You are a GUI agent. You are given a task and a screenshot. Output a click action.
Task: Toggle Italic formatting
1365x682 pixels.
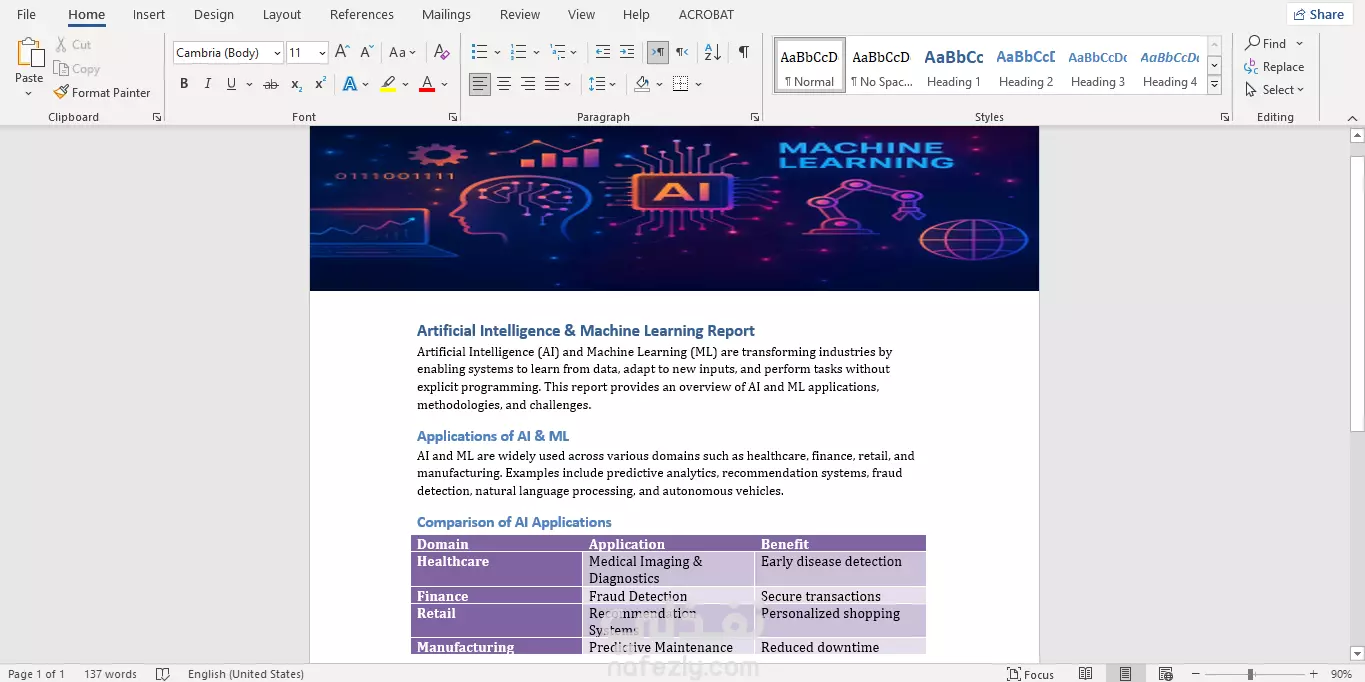[208, 84]
